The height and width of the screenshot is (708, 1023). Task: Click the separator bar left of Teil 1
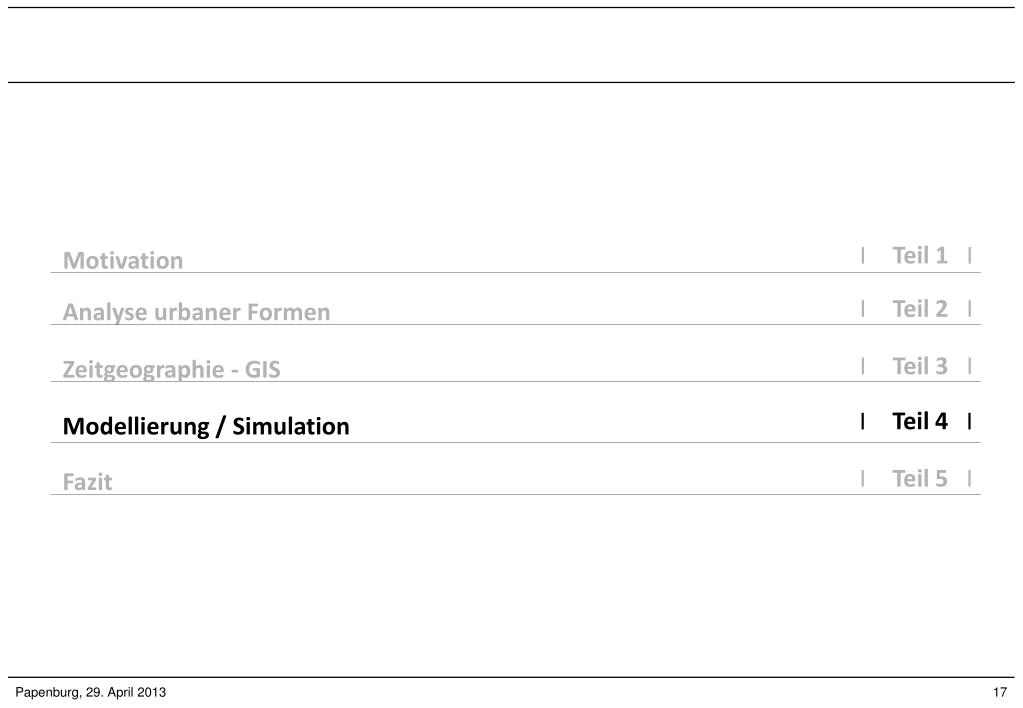(862, 256)
